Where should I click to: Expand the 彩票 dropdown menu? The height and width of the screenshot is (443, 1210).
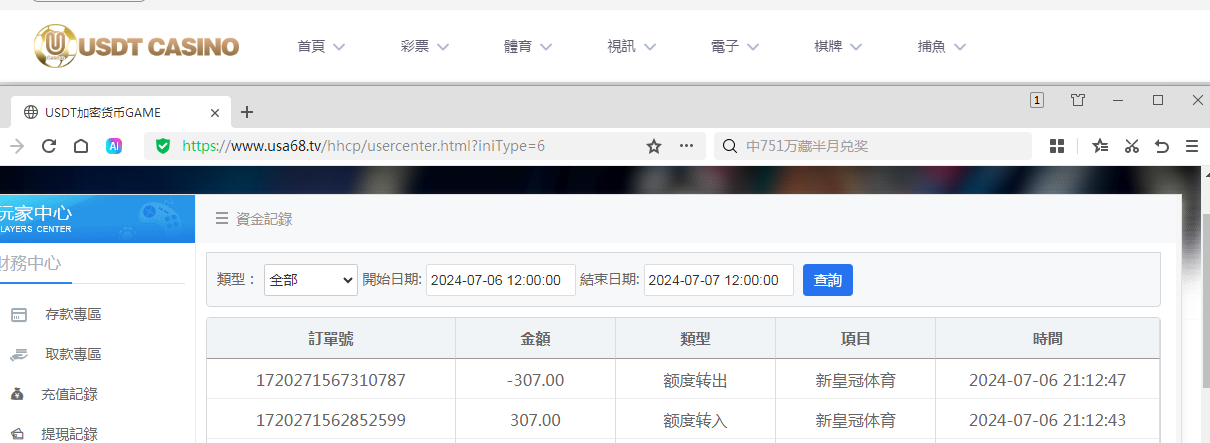[x=424, y=47]
